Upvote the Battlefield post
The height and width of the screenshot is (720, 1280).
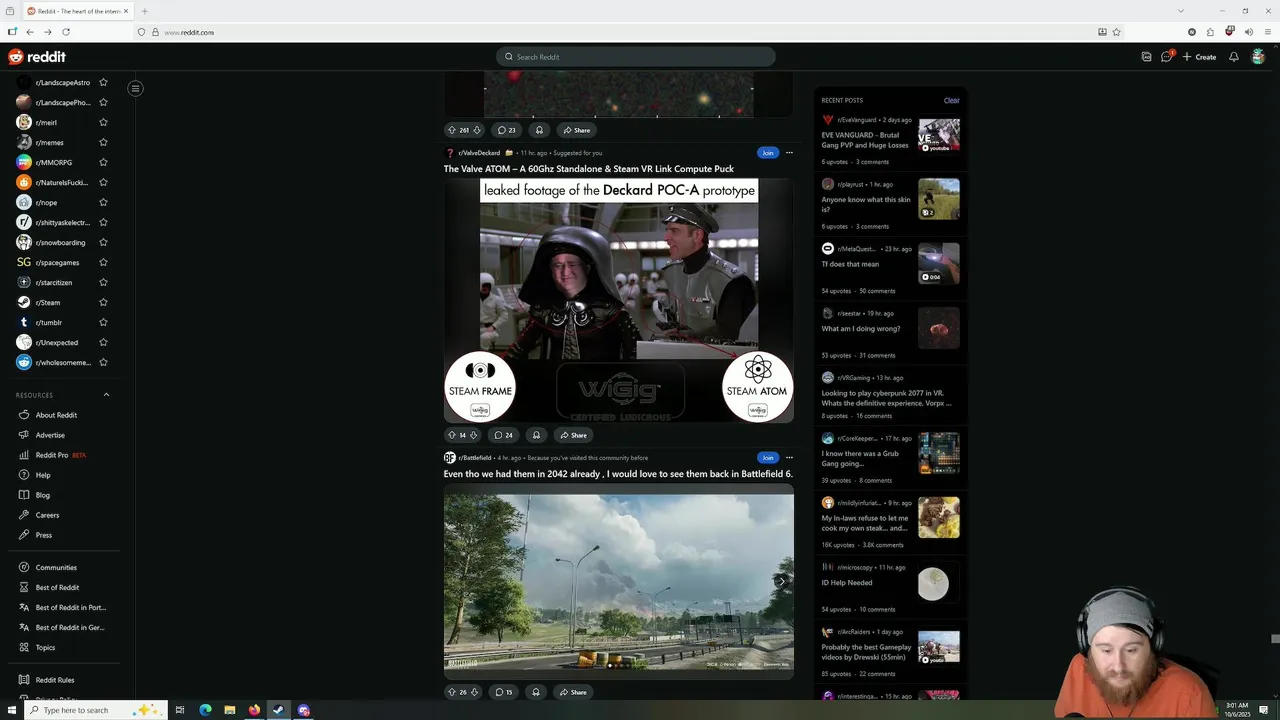coord(451,692)
